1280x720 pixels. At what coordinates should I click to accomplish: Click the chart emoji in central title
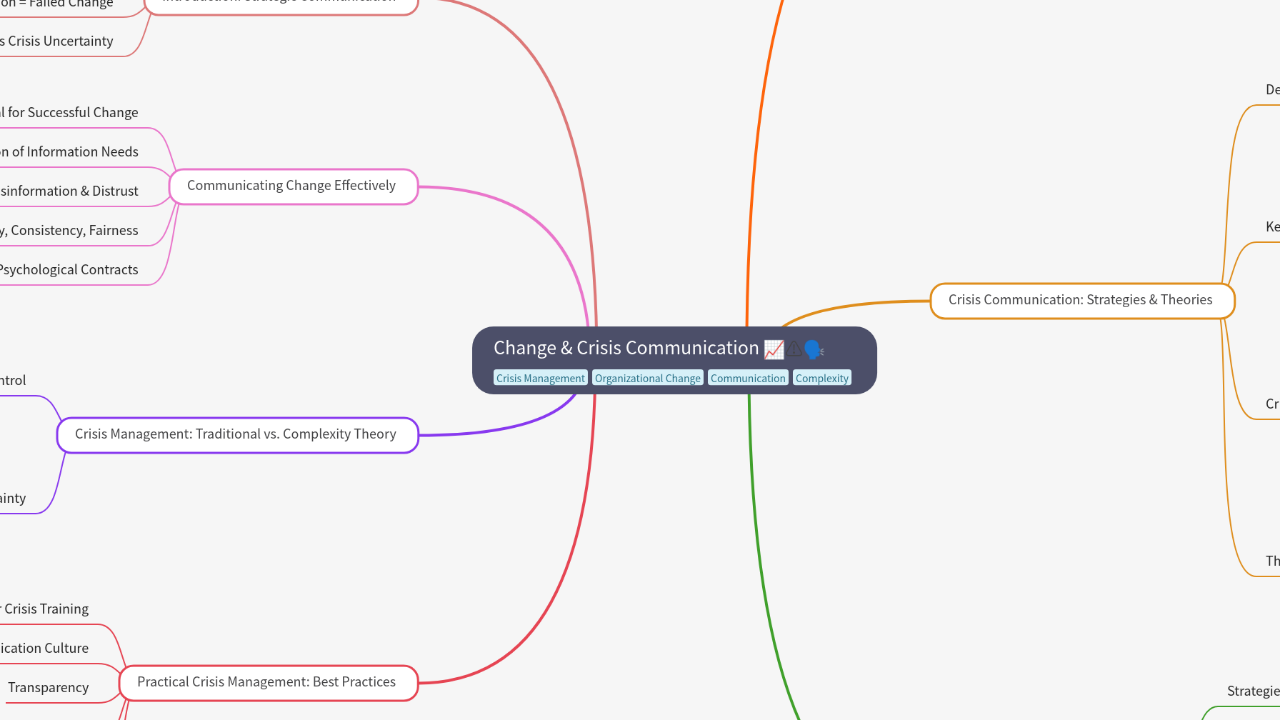click(x=773, y=349)
